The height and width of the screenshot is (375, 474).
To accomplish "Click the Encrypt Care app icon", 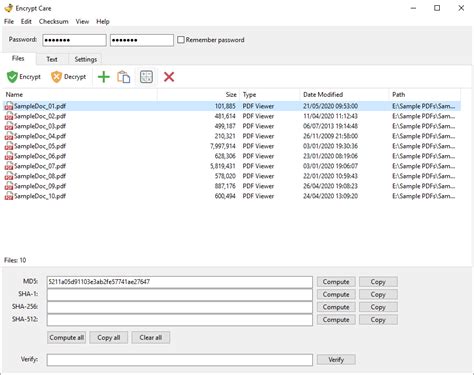I will [9, 8].
